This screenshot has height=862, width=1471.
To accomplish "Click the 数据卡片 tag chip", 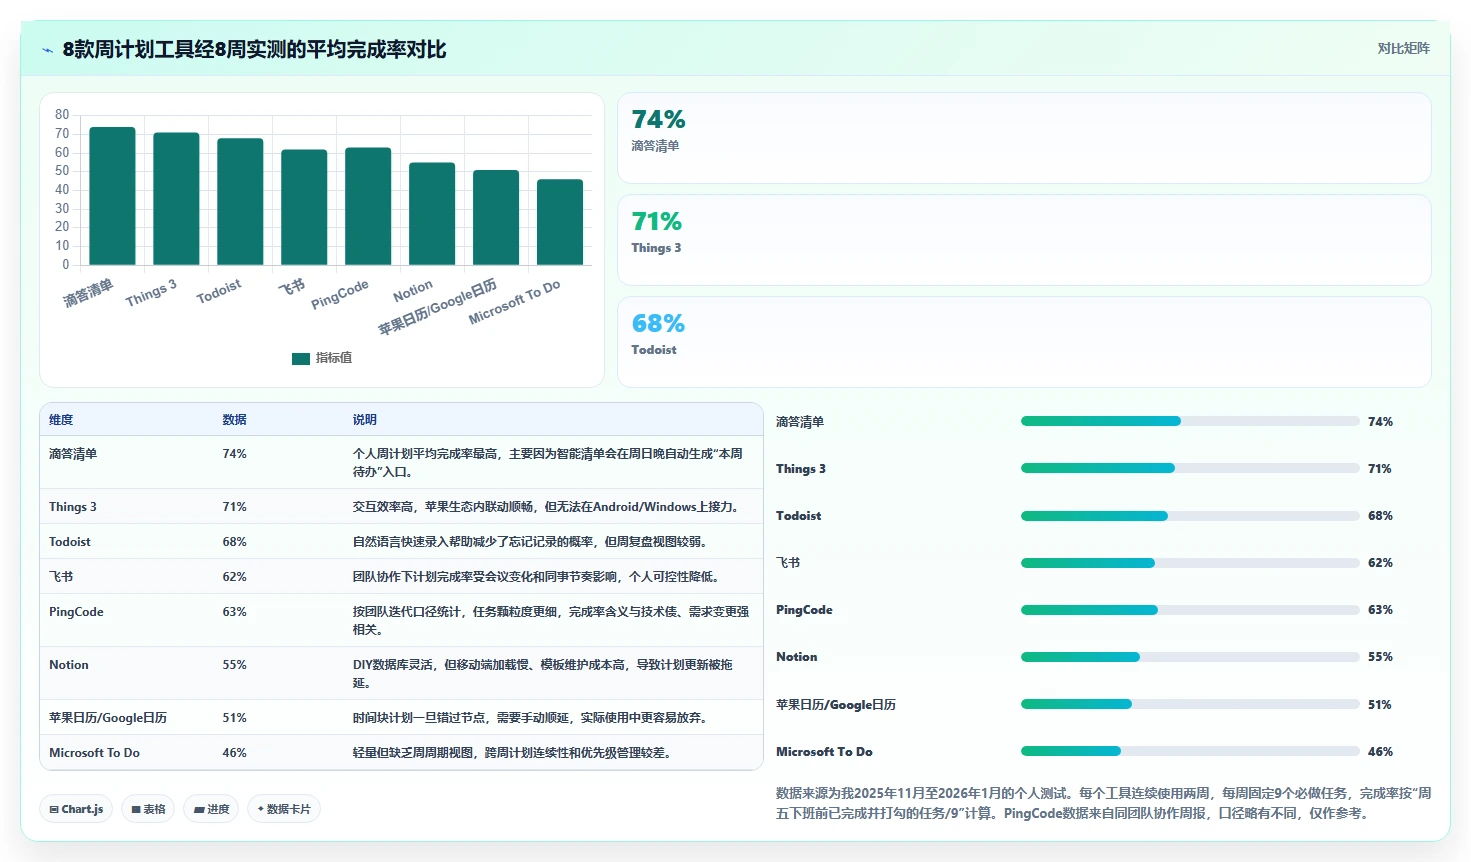I will (x=284, y=809).
